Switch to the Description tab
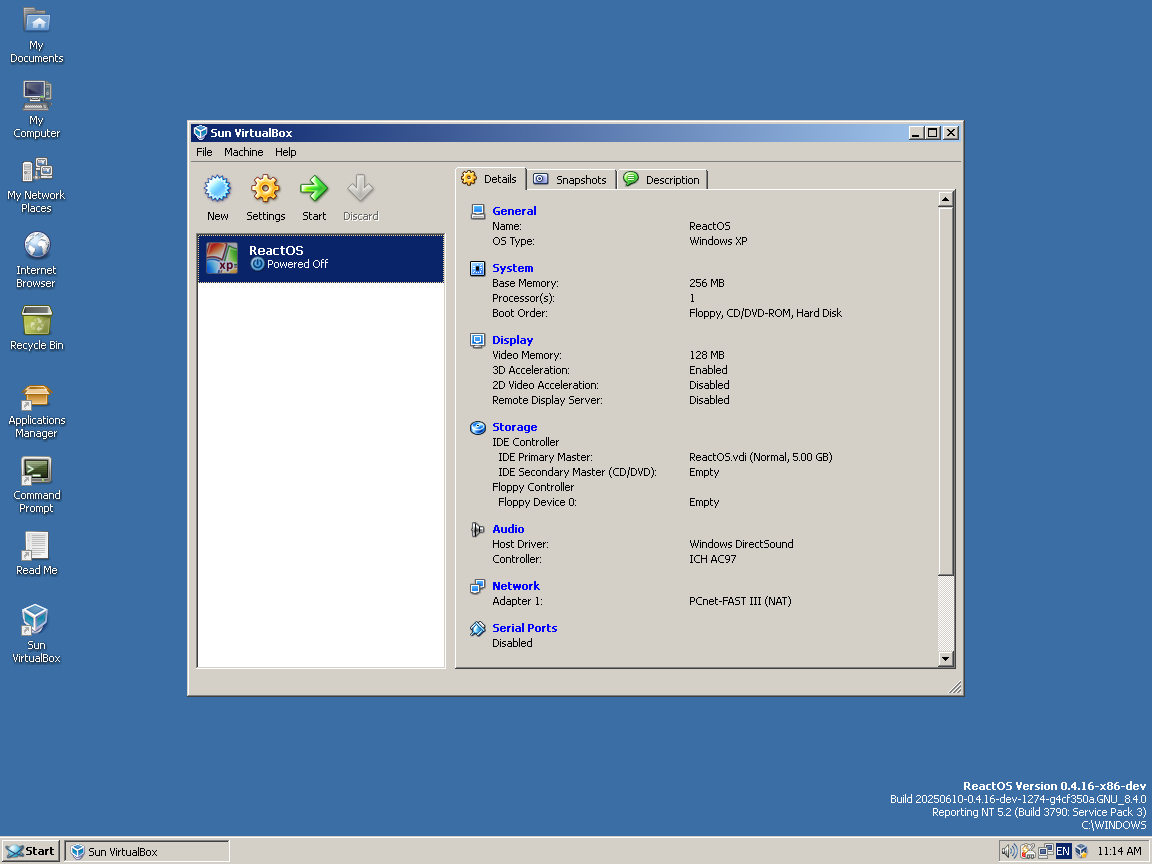The height and width of the screenshot is (864, 1152). pos(663,180)
